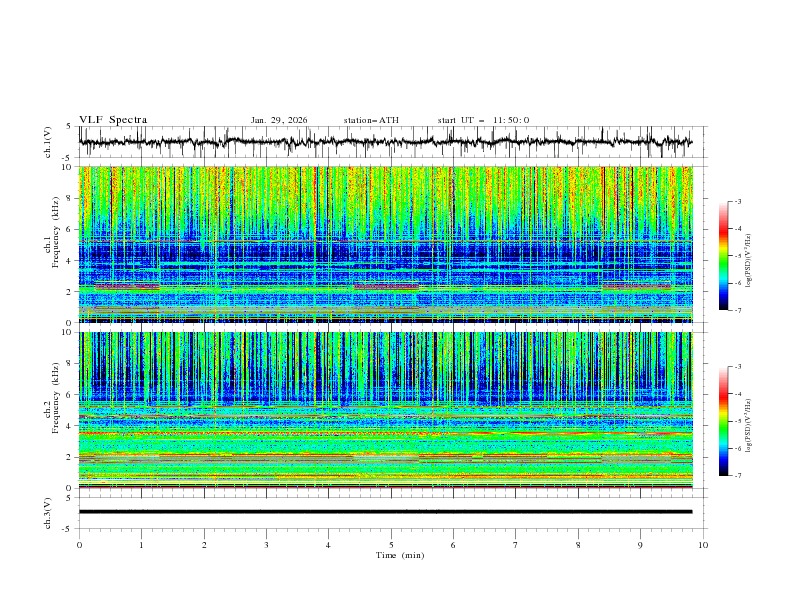Click the 'Time (min)' axis label

[x=400, y=555]
